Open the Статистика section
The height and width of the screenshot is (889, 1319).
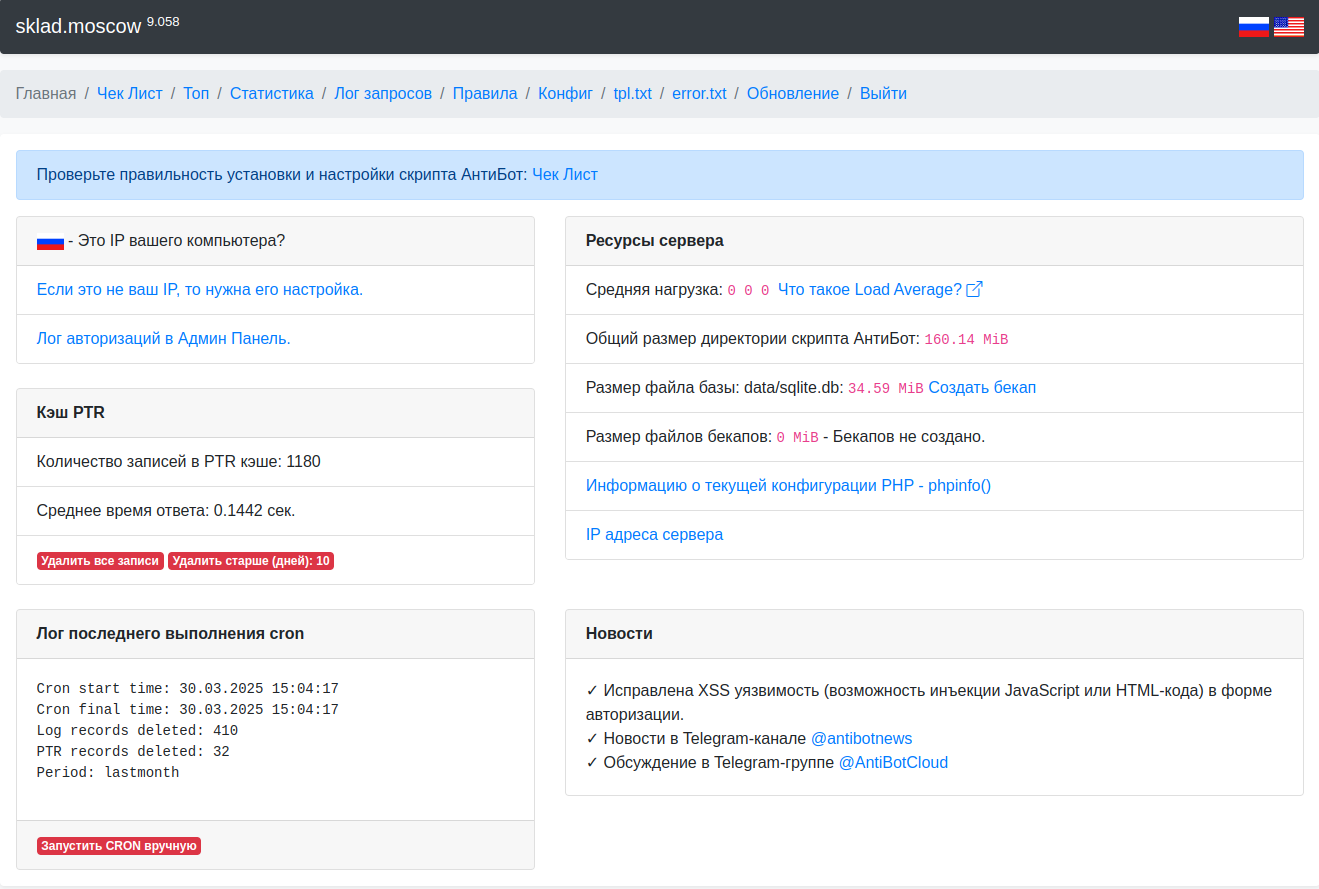(x=271, y=94)
